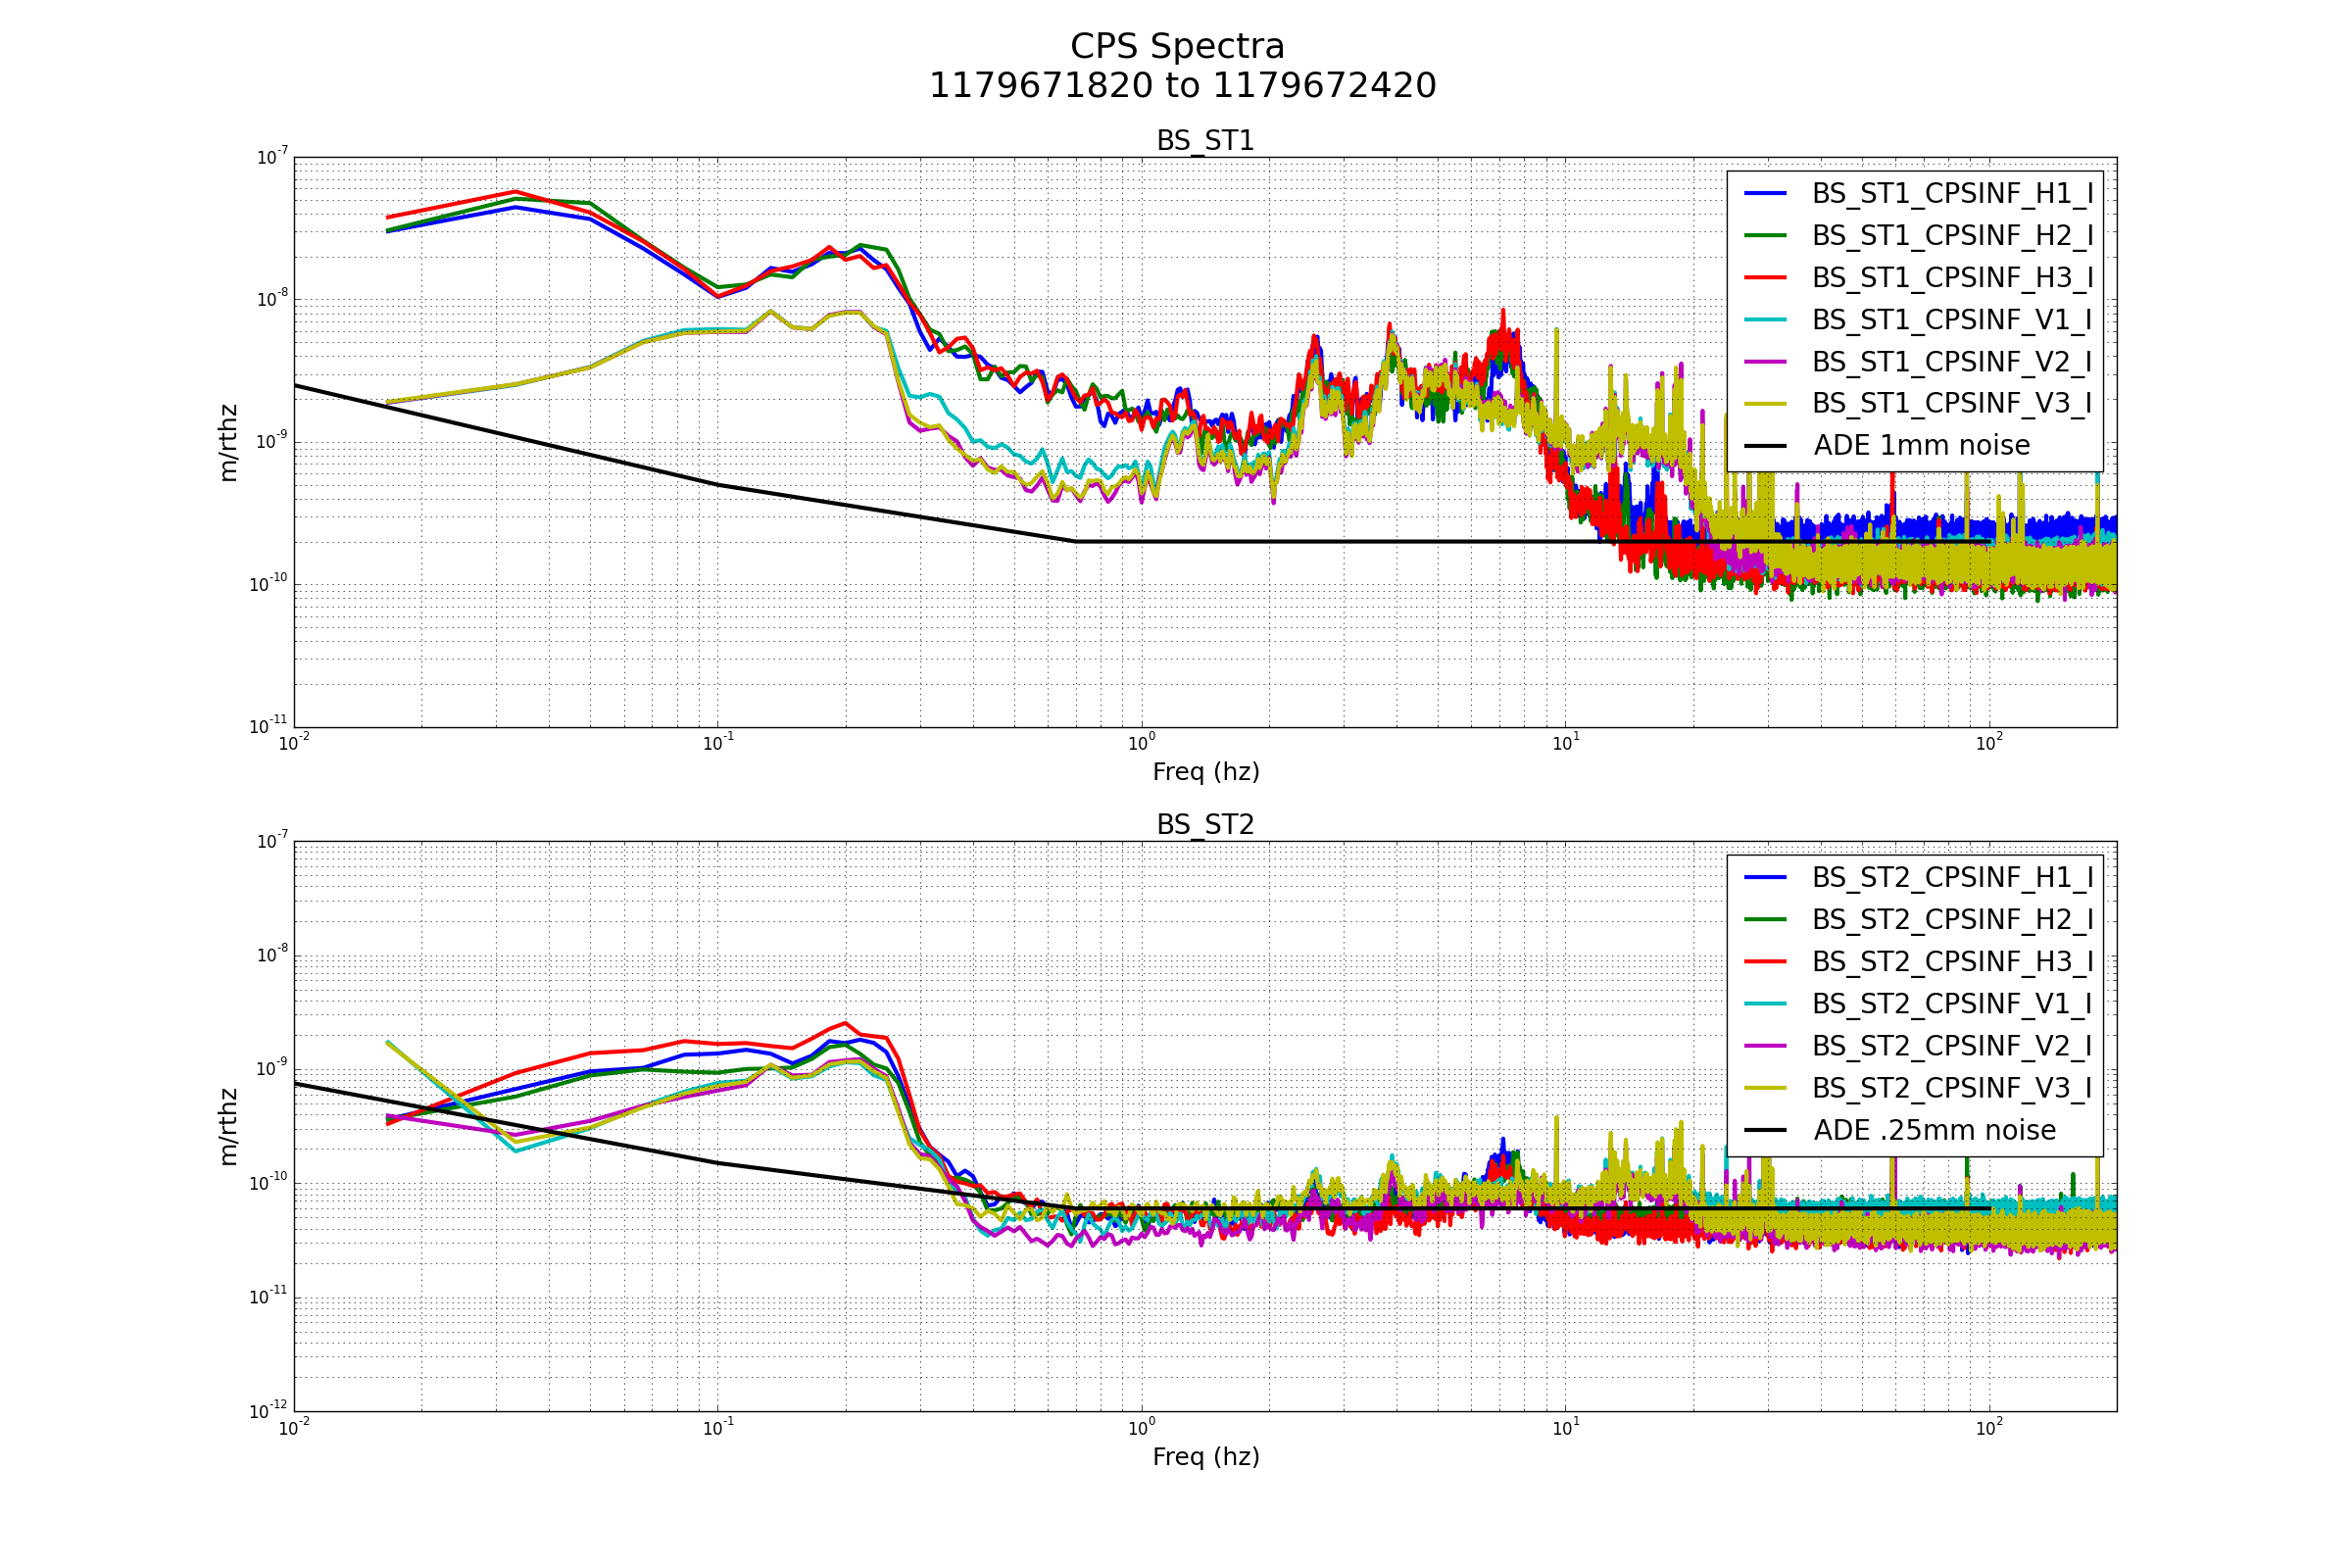Select the BS_ST1_CPSINF_V3_I legend label
The height and width of the screenshot is (1568, 2352).
pyautogui.click(x=1951, y=404)
